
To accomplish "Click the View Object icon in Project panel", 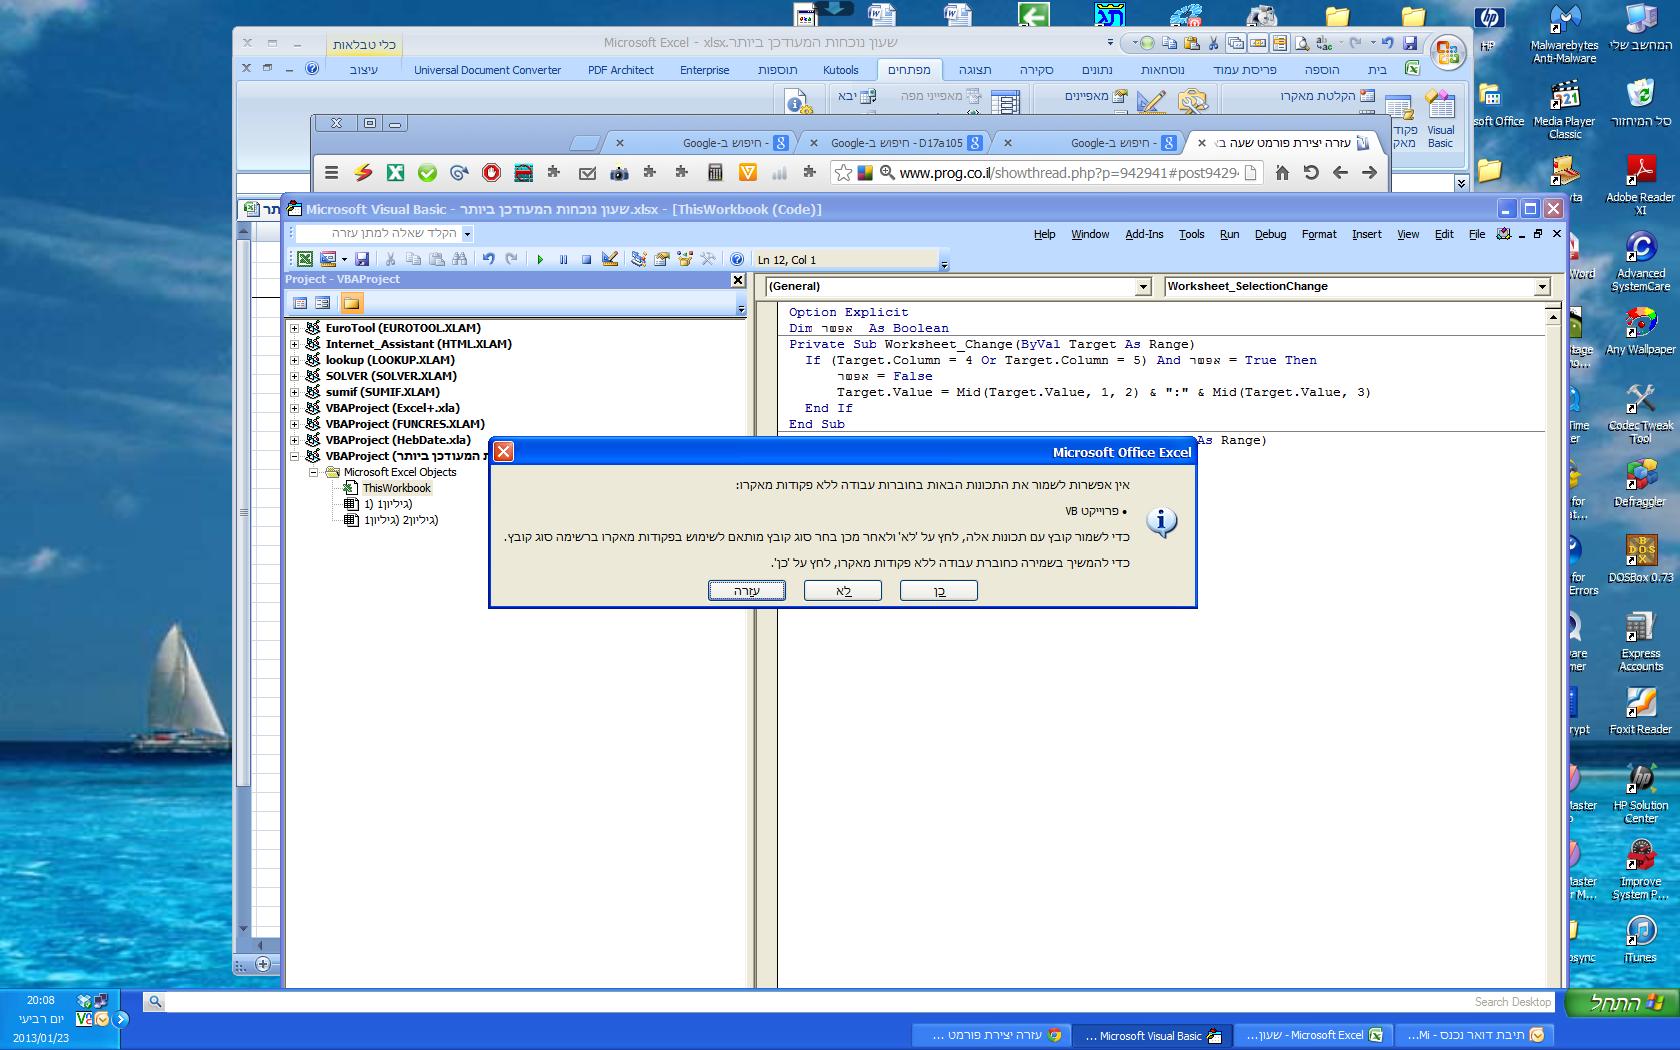I will 322,302.
